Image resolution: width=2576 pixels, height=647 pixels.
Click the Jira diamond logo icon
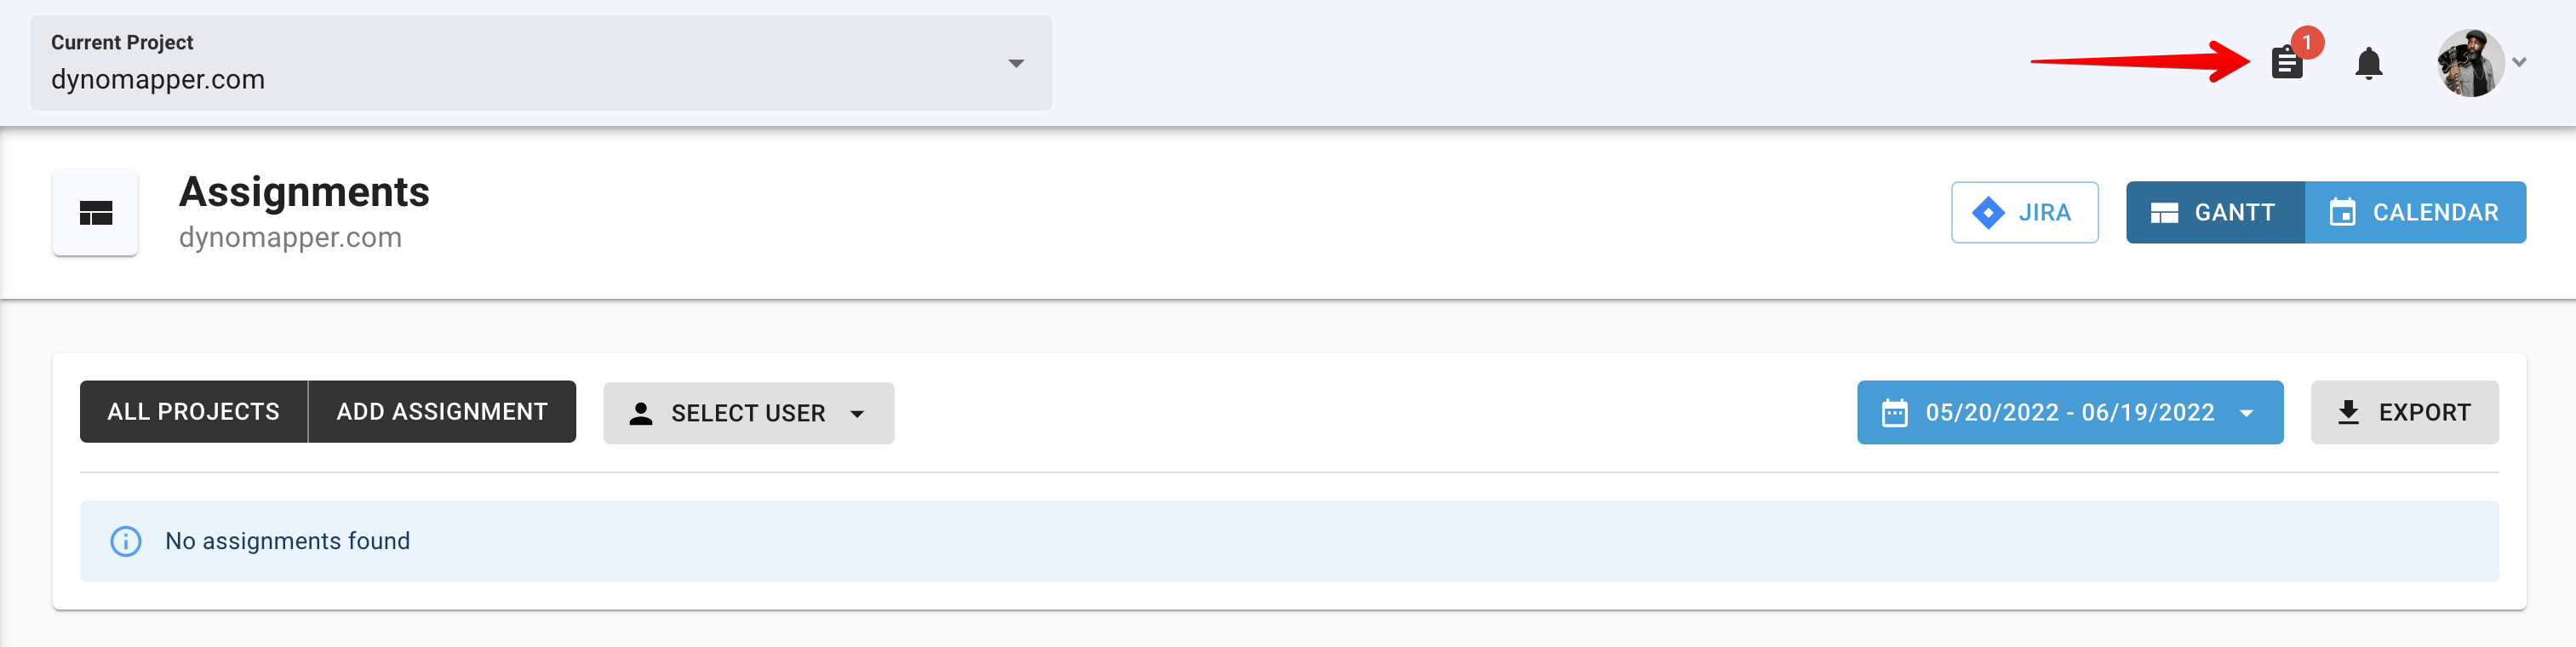coord(1987,212)
